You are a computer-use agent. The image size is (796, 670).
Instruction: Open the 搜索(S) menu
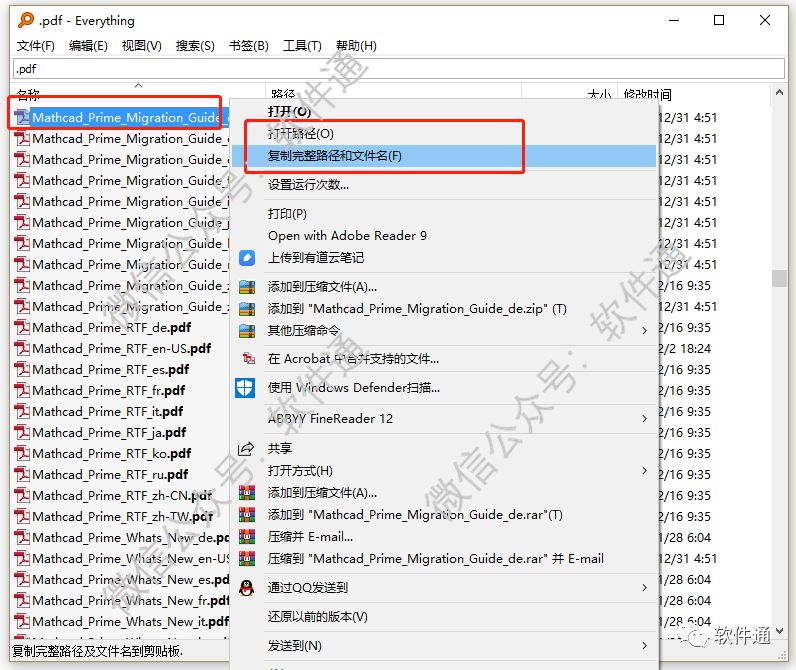[x=195, y=46]
